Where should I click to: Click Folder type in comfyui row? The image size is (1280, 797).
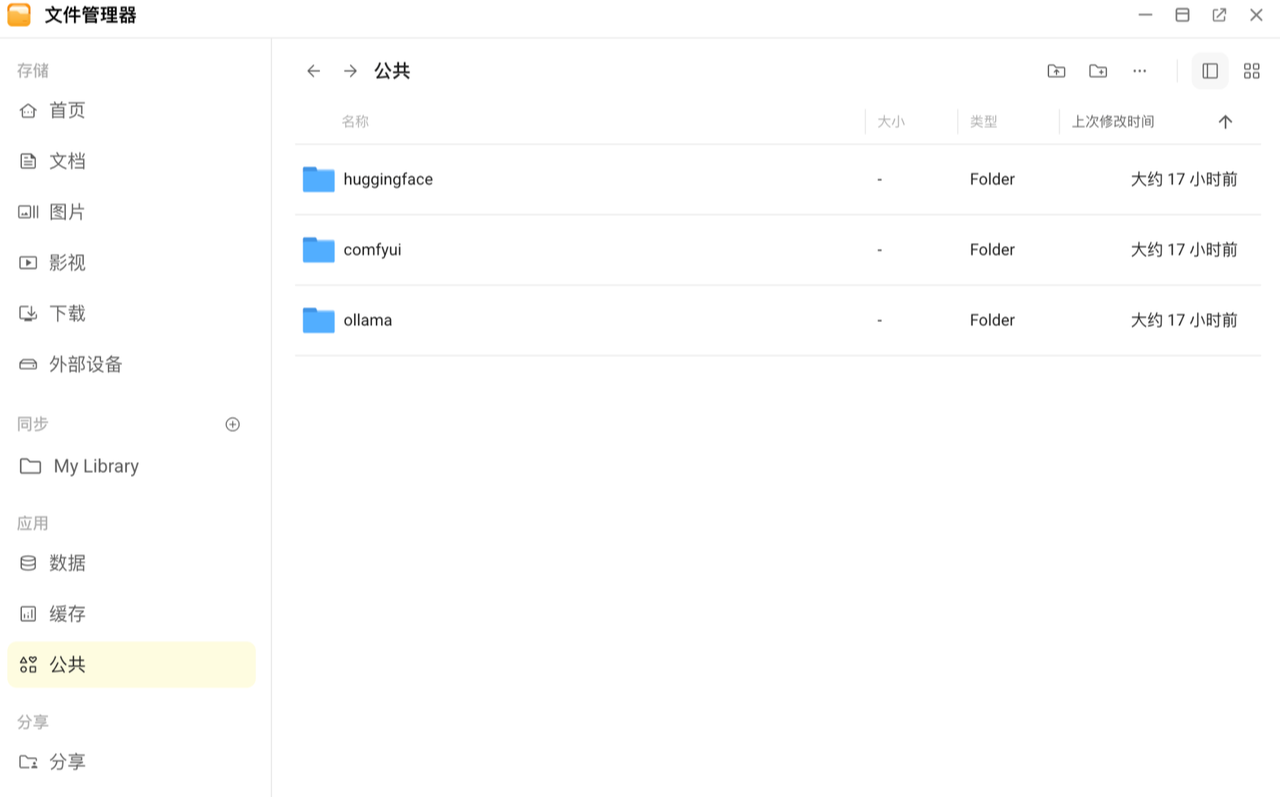tap(992, 250)
